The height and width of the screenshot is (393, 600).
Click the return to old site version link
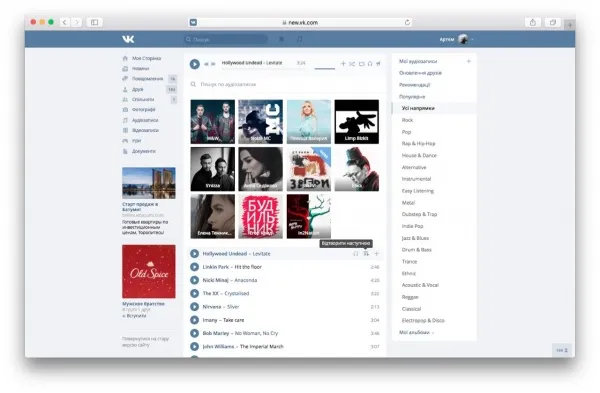[x=145, y=342]
